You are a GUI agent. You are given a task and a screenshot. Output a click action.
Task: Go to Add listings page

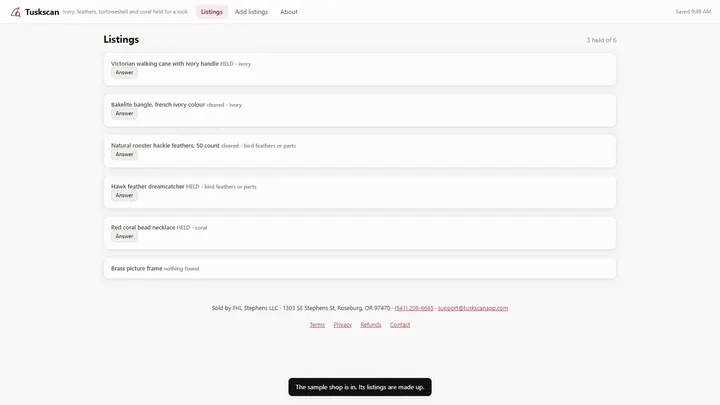click(251, 12)
